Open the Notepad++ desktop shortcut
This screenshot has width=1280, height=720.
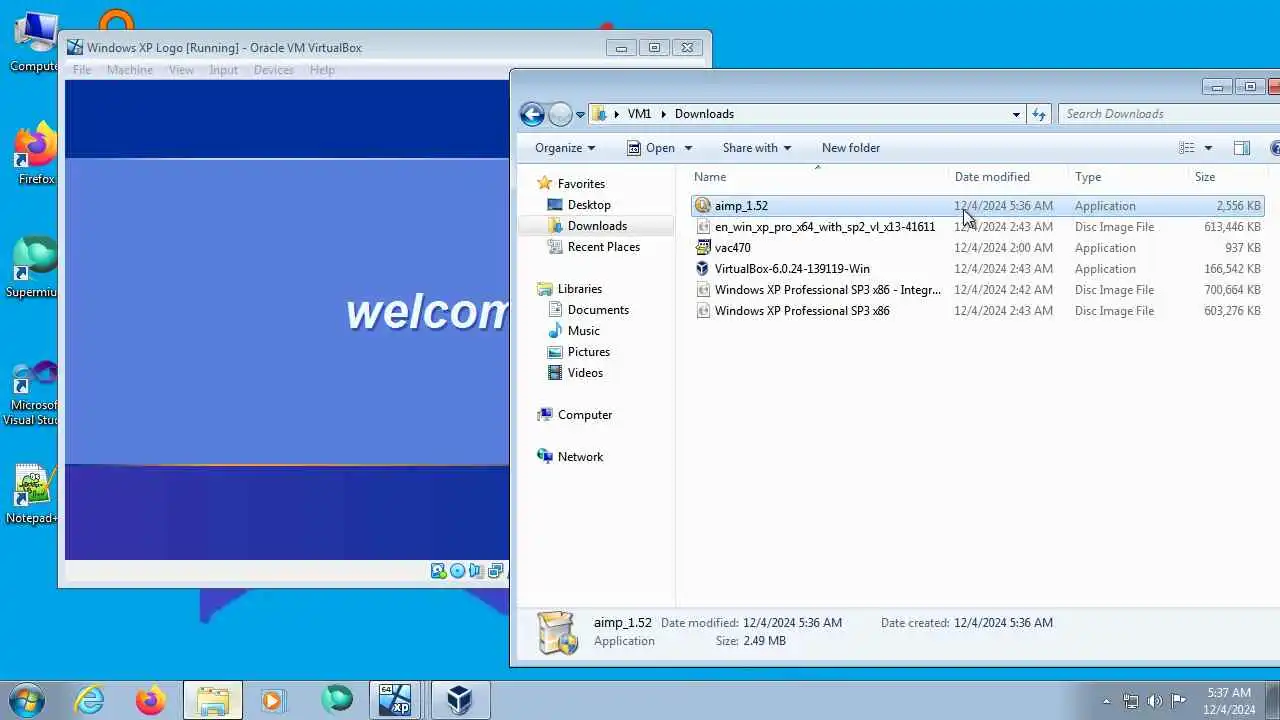(34, 494)
